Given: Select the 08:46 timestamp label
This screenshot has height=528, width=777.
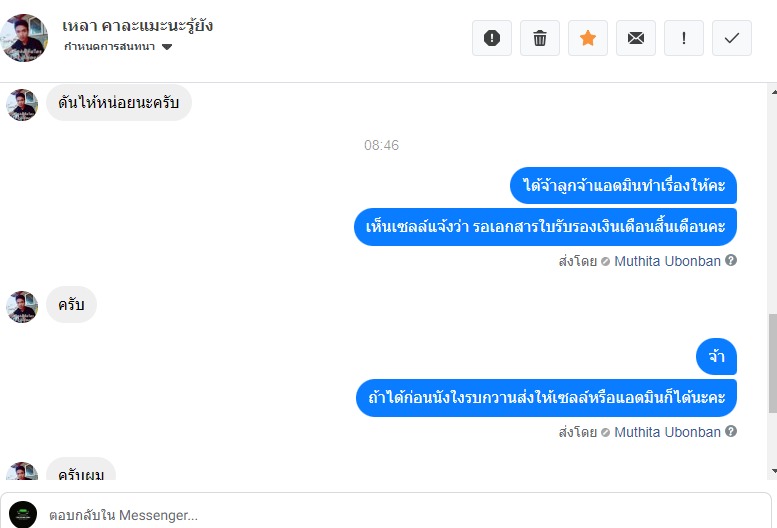Looking at the screenshot, I should click(x=382, y=145).
